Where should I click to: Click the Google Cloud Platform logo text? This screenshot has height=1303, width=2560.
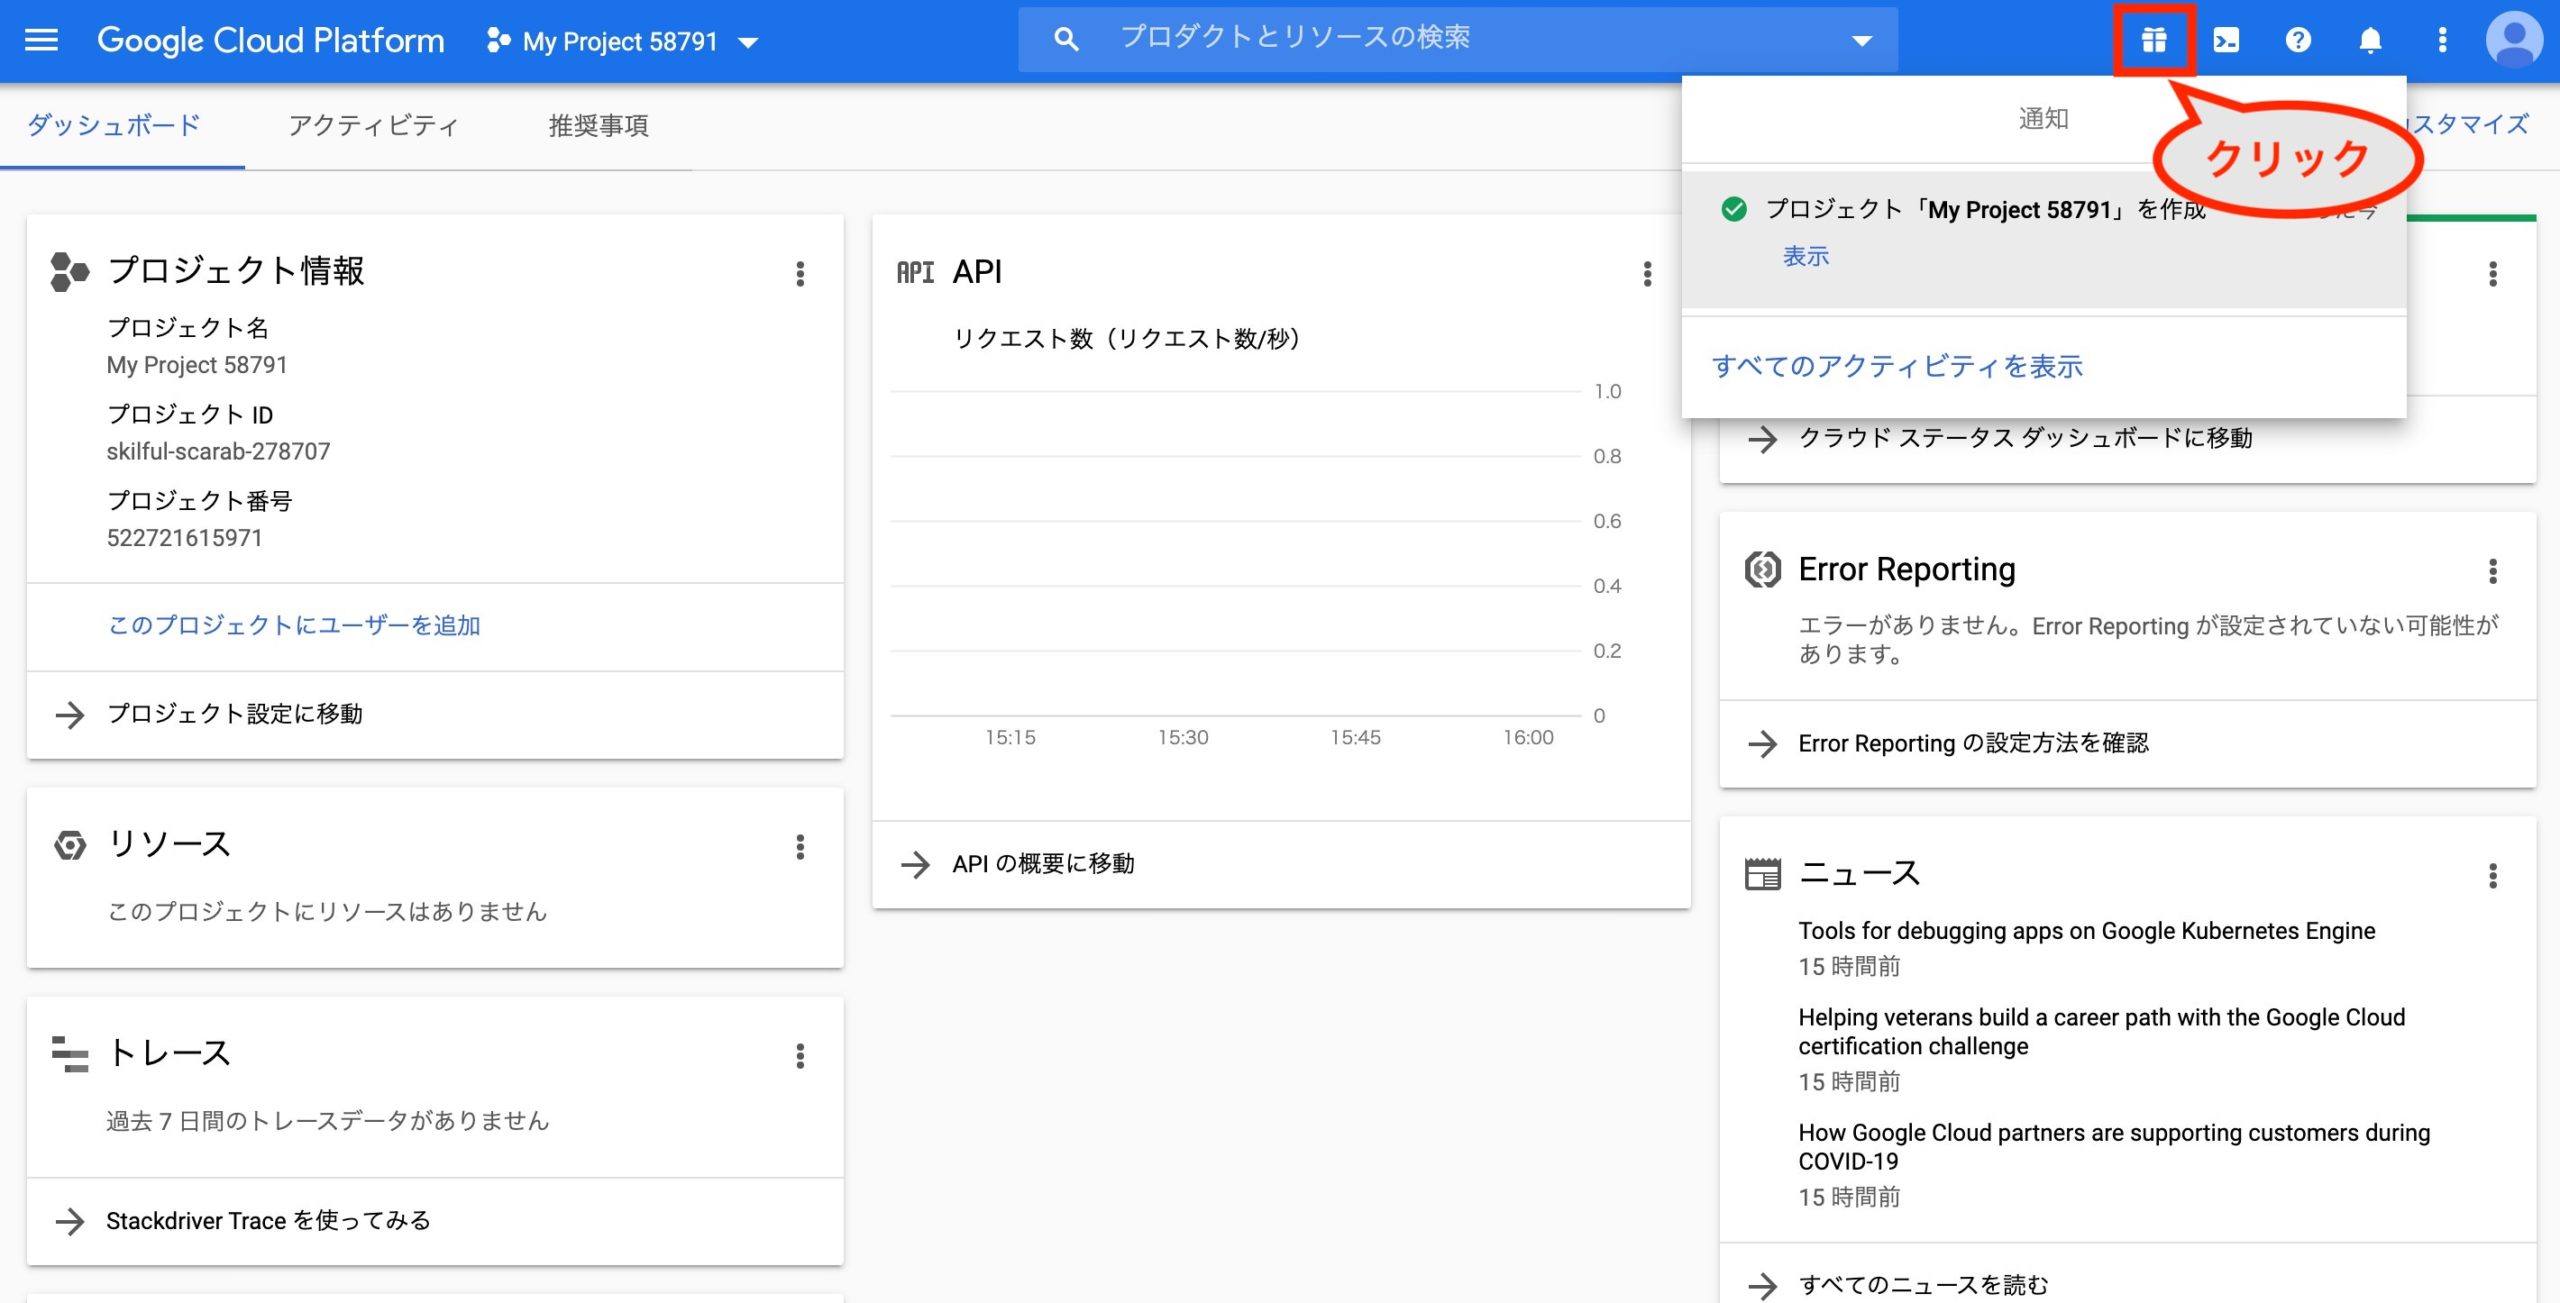(x=270, y=40)
